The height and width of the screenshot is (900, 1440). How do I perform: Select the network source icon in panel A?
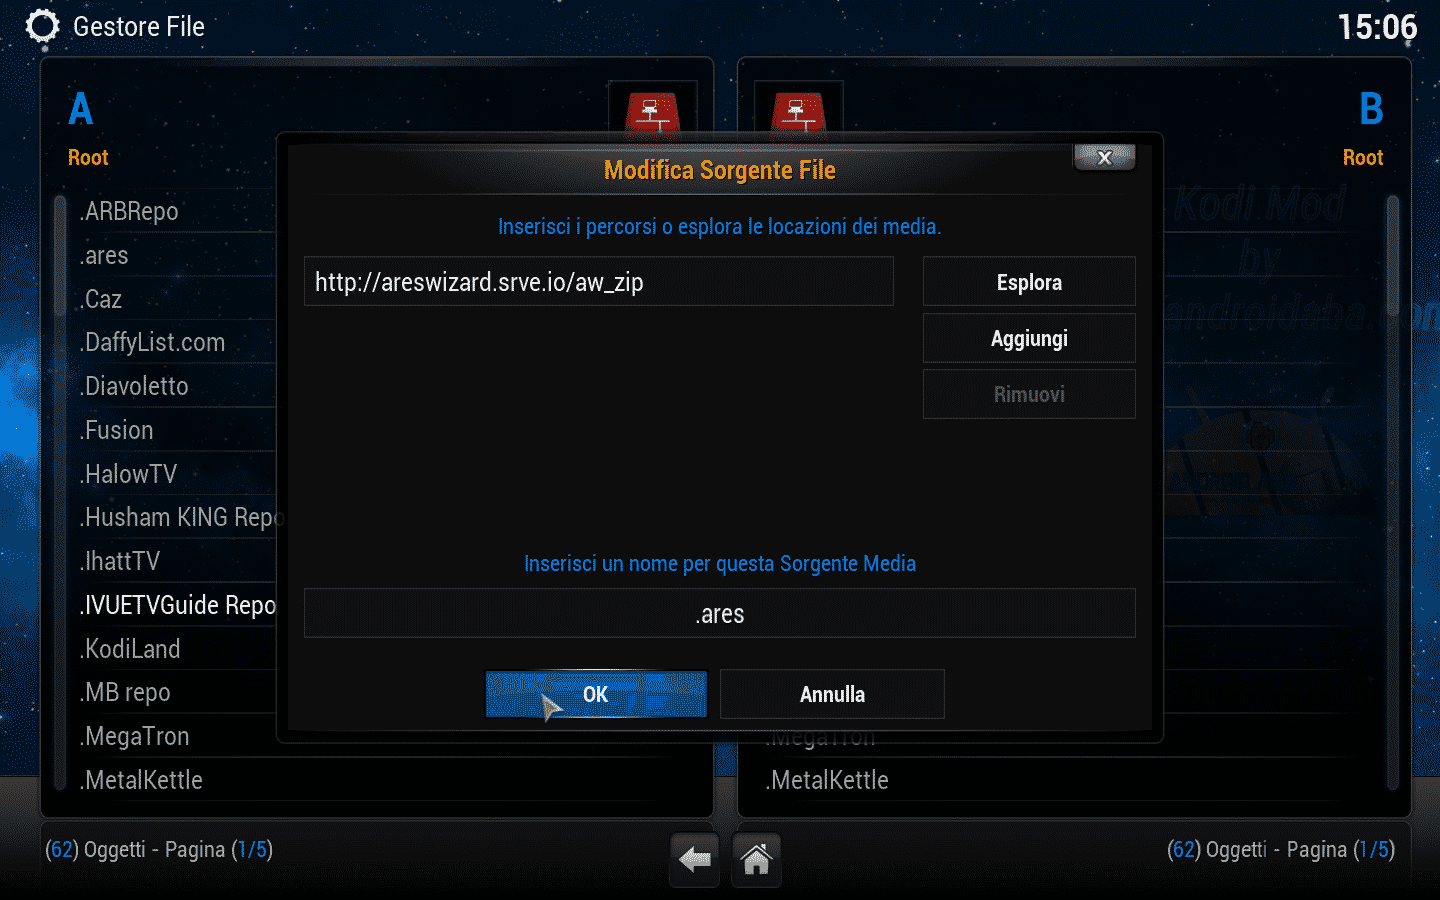point(653,111)
